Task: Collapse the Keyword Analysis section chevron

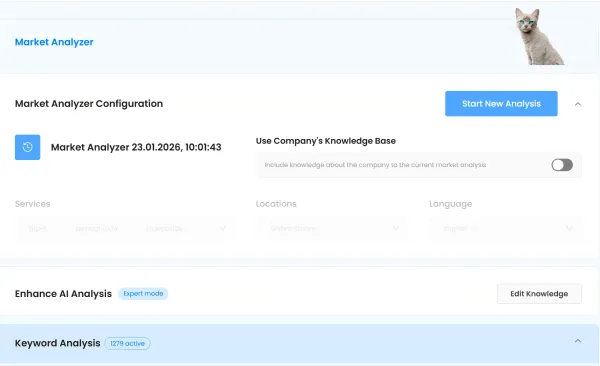Action: [578, 341]
